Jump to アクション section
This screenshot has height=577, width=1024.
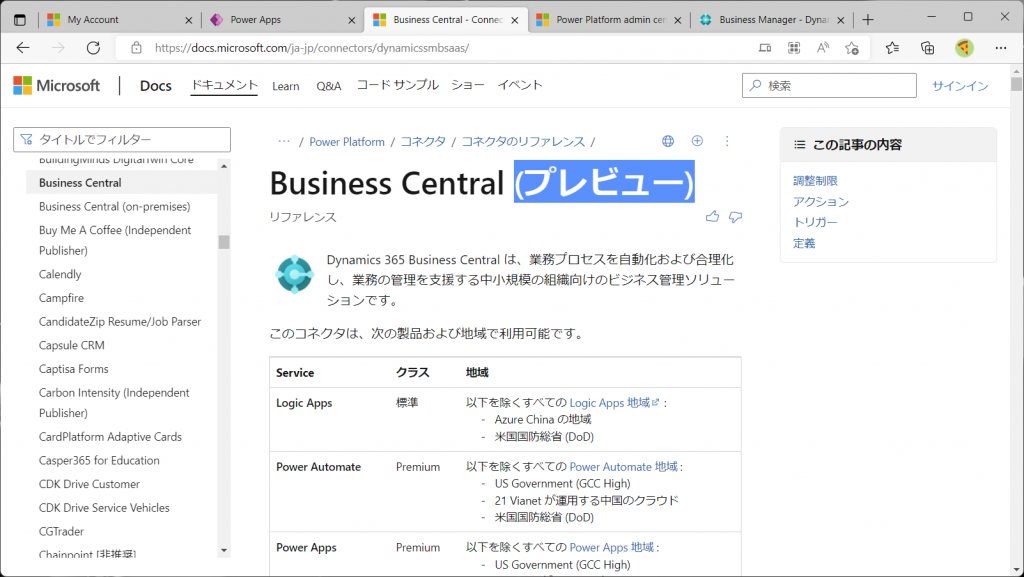[821, 202]
